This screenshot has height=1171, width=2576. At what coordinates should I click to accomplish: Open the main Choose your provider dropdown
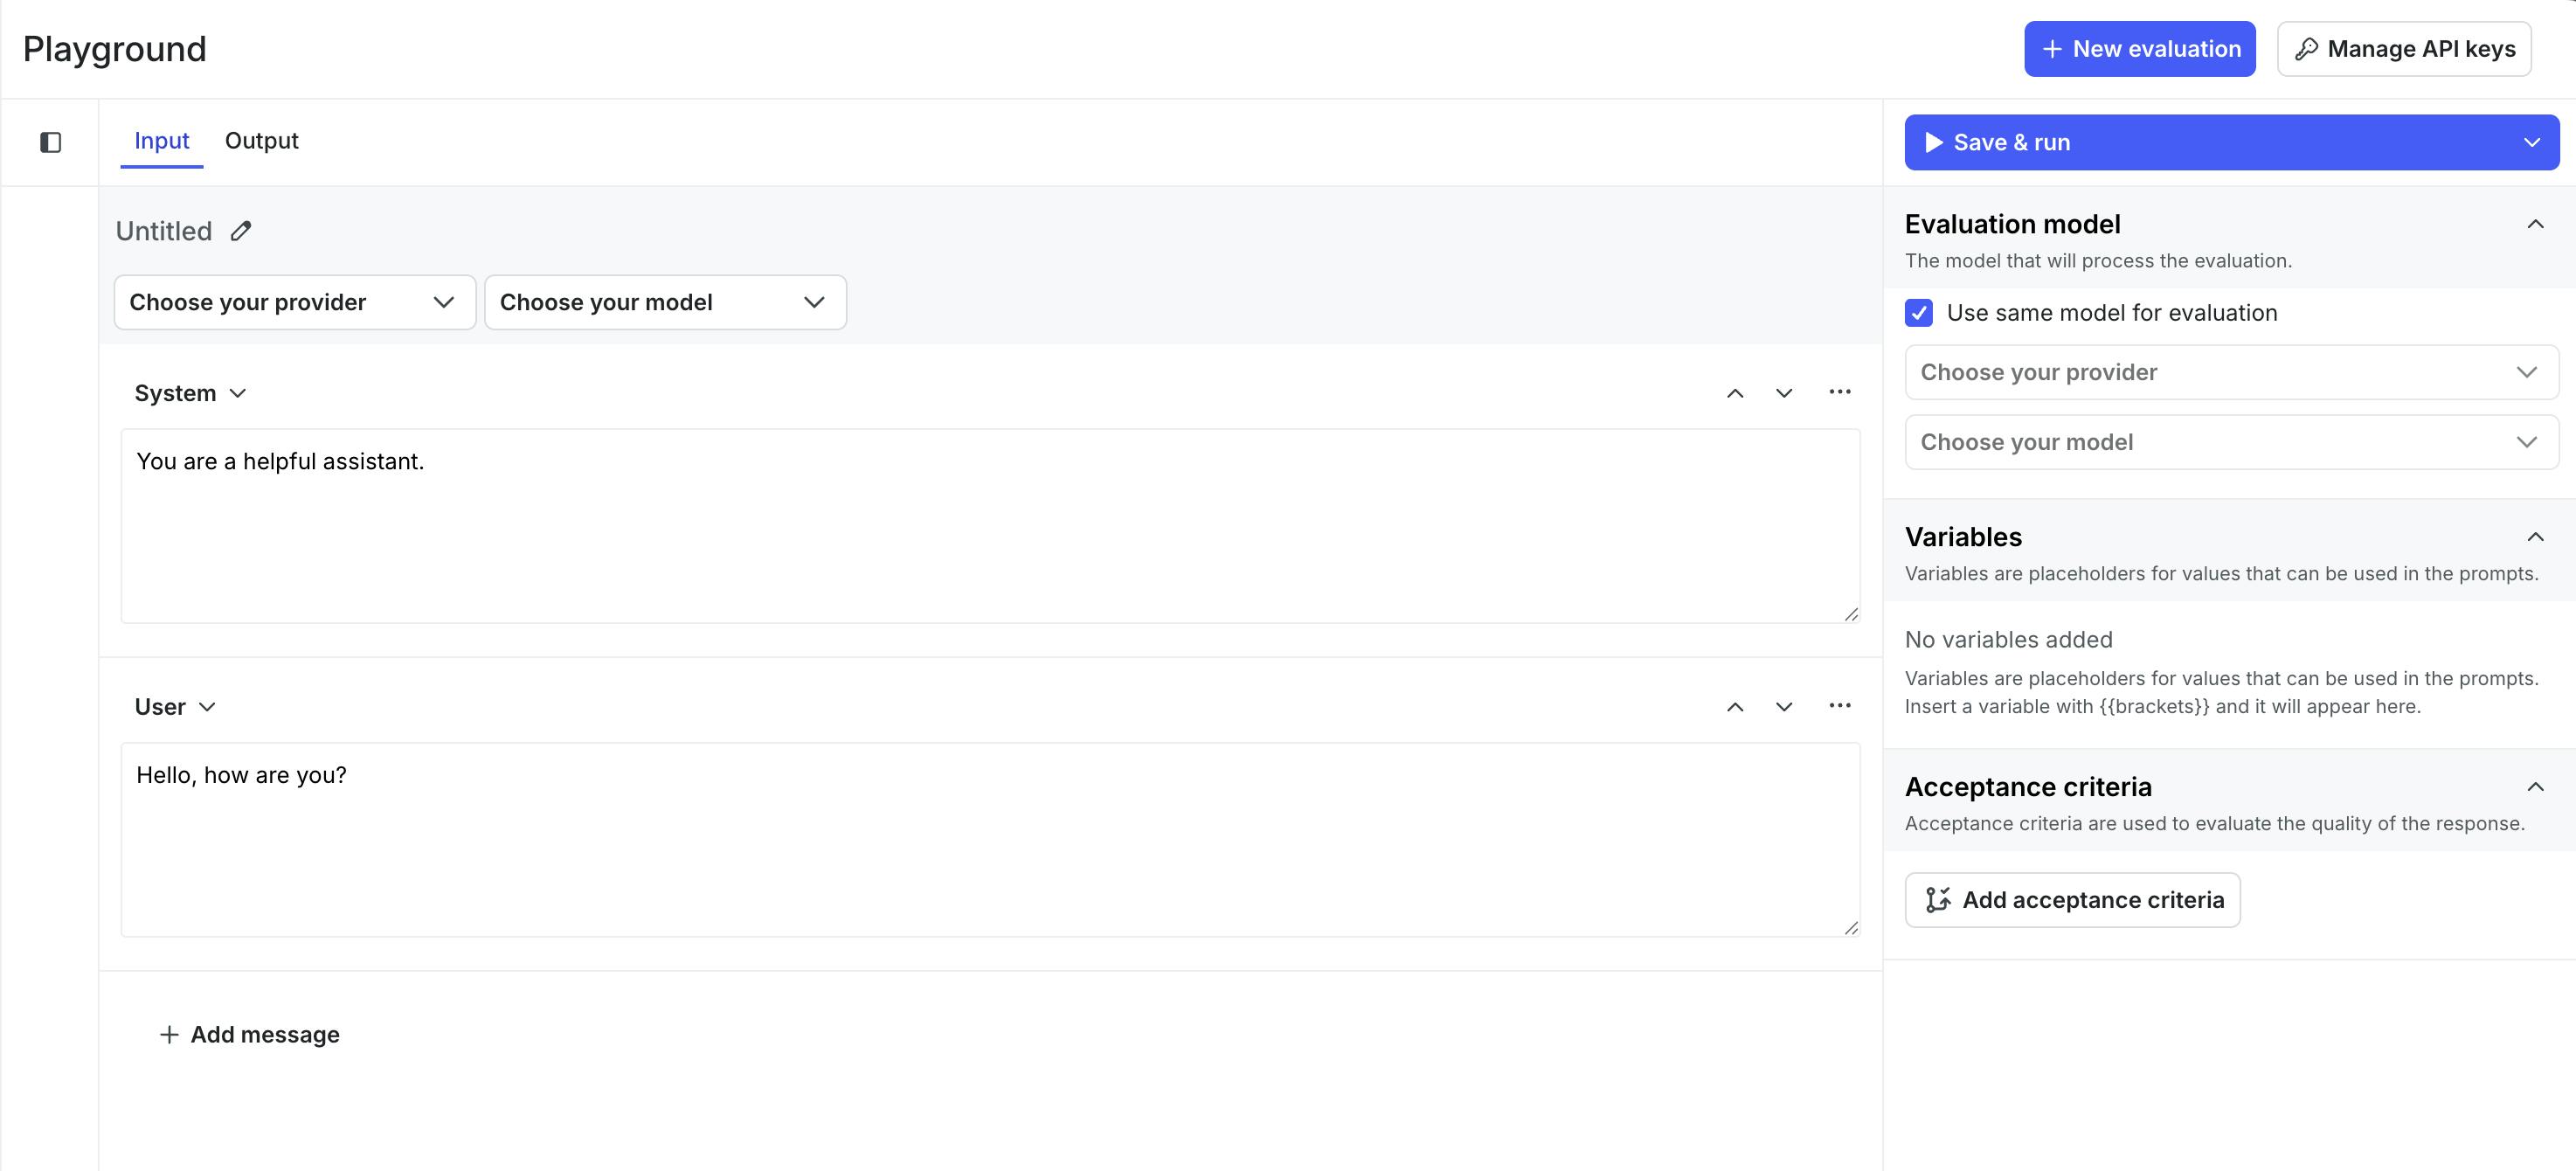click(294, 302)
